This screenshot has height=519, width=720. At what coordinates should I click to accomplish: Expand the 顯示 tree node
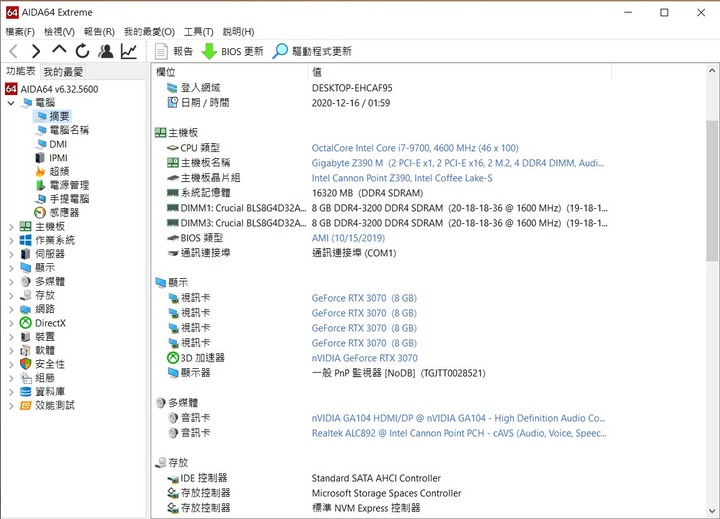[11, 268]
